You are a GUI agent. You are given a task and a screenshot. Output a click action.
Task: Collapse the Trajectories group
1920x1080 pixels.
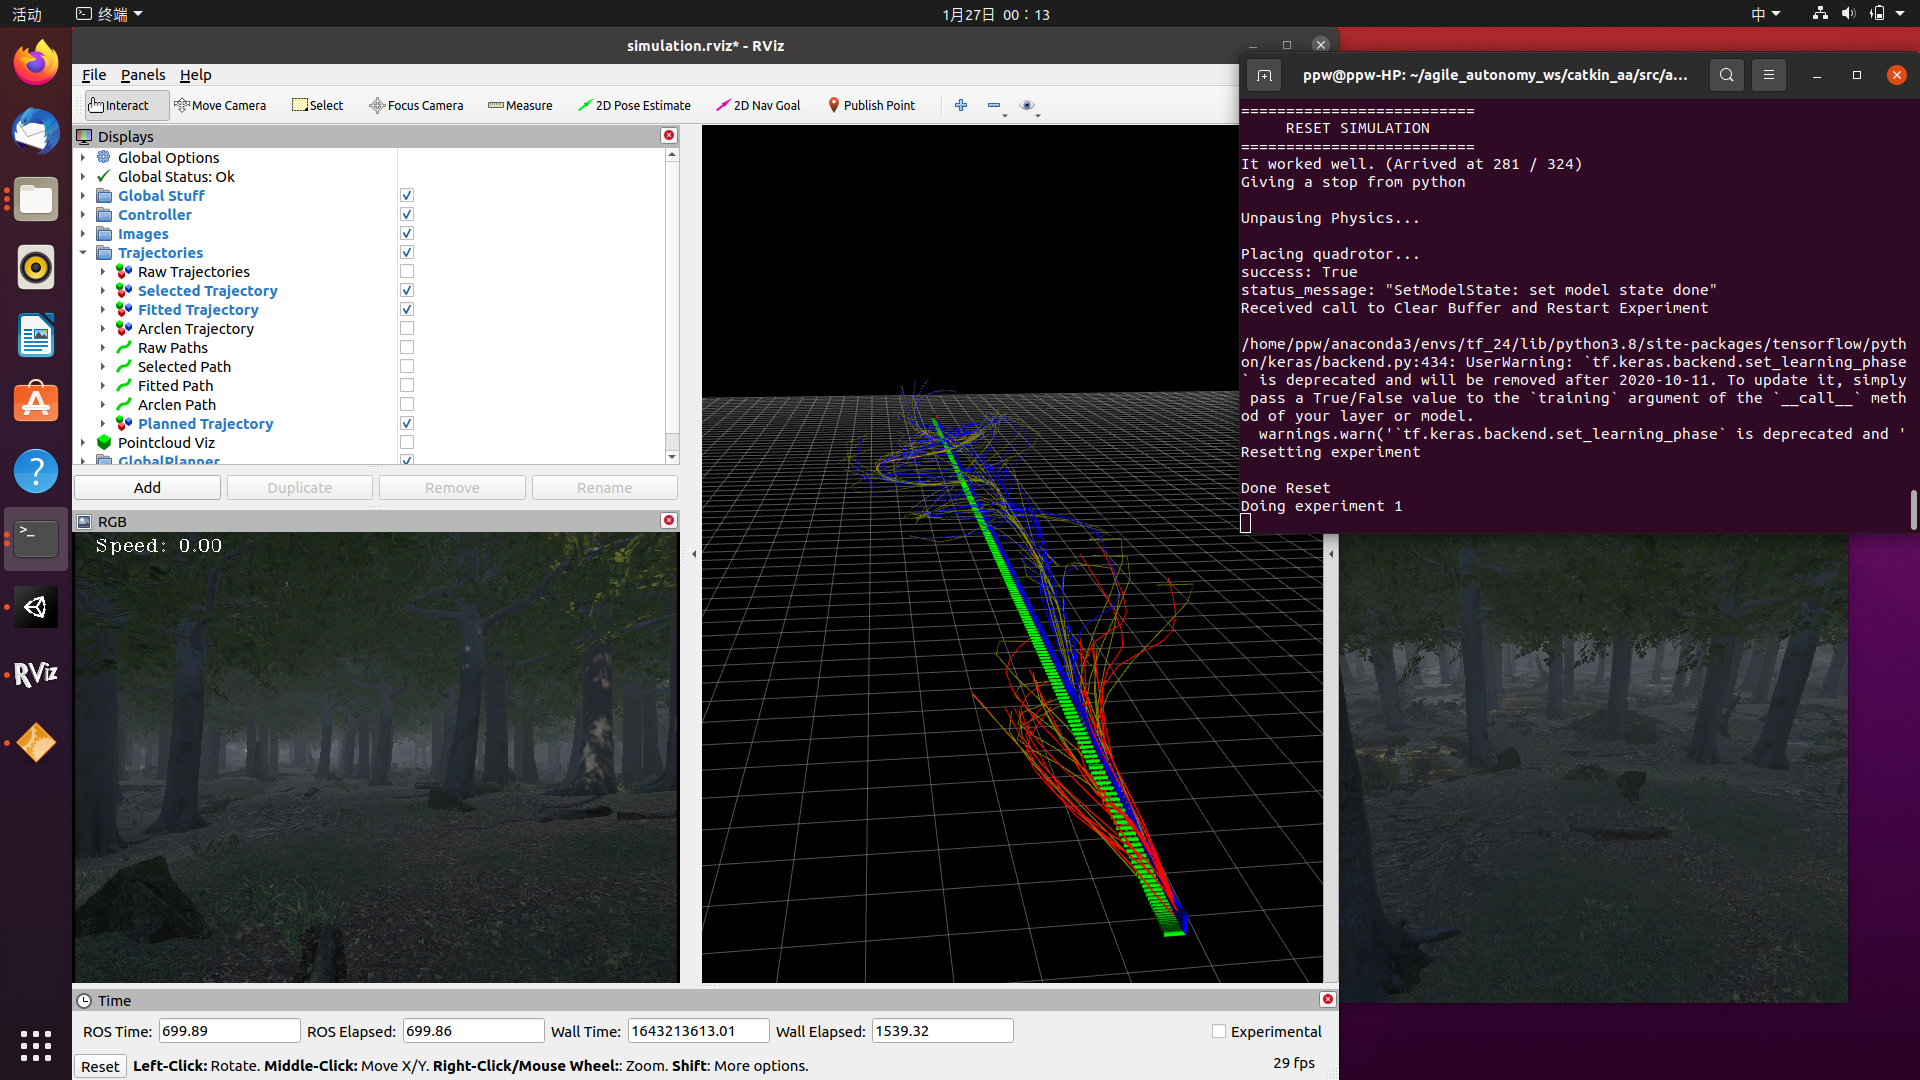(84, 252)
